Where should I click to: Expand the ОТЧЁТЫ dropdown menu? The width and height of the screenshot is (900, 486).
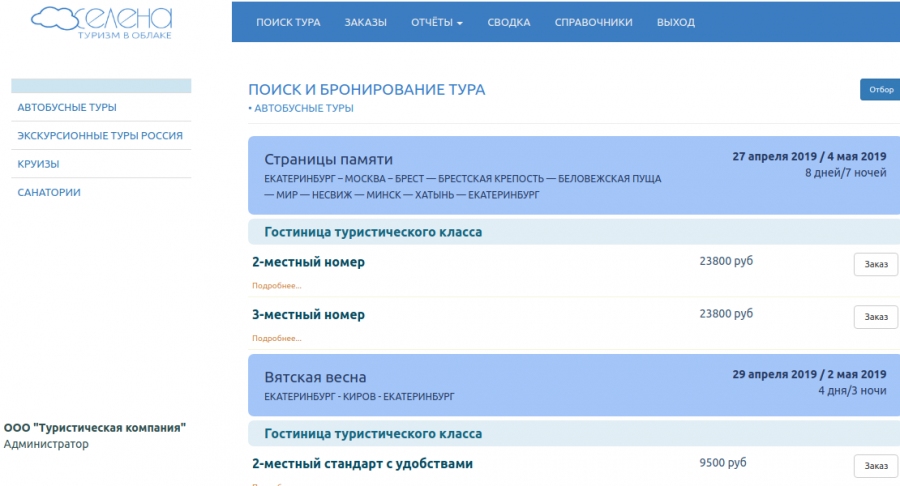[437, 22]
